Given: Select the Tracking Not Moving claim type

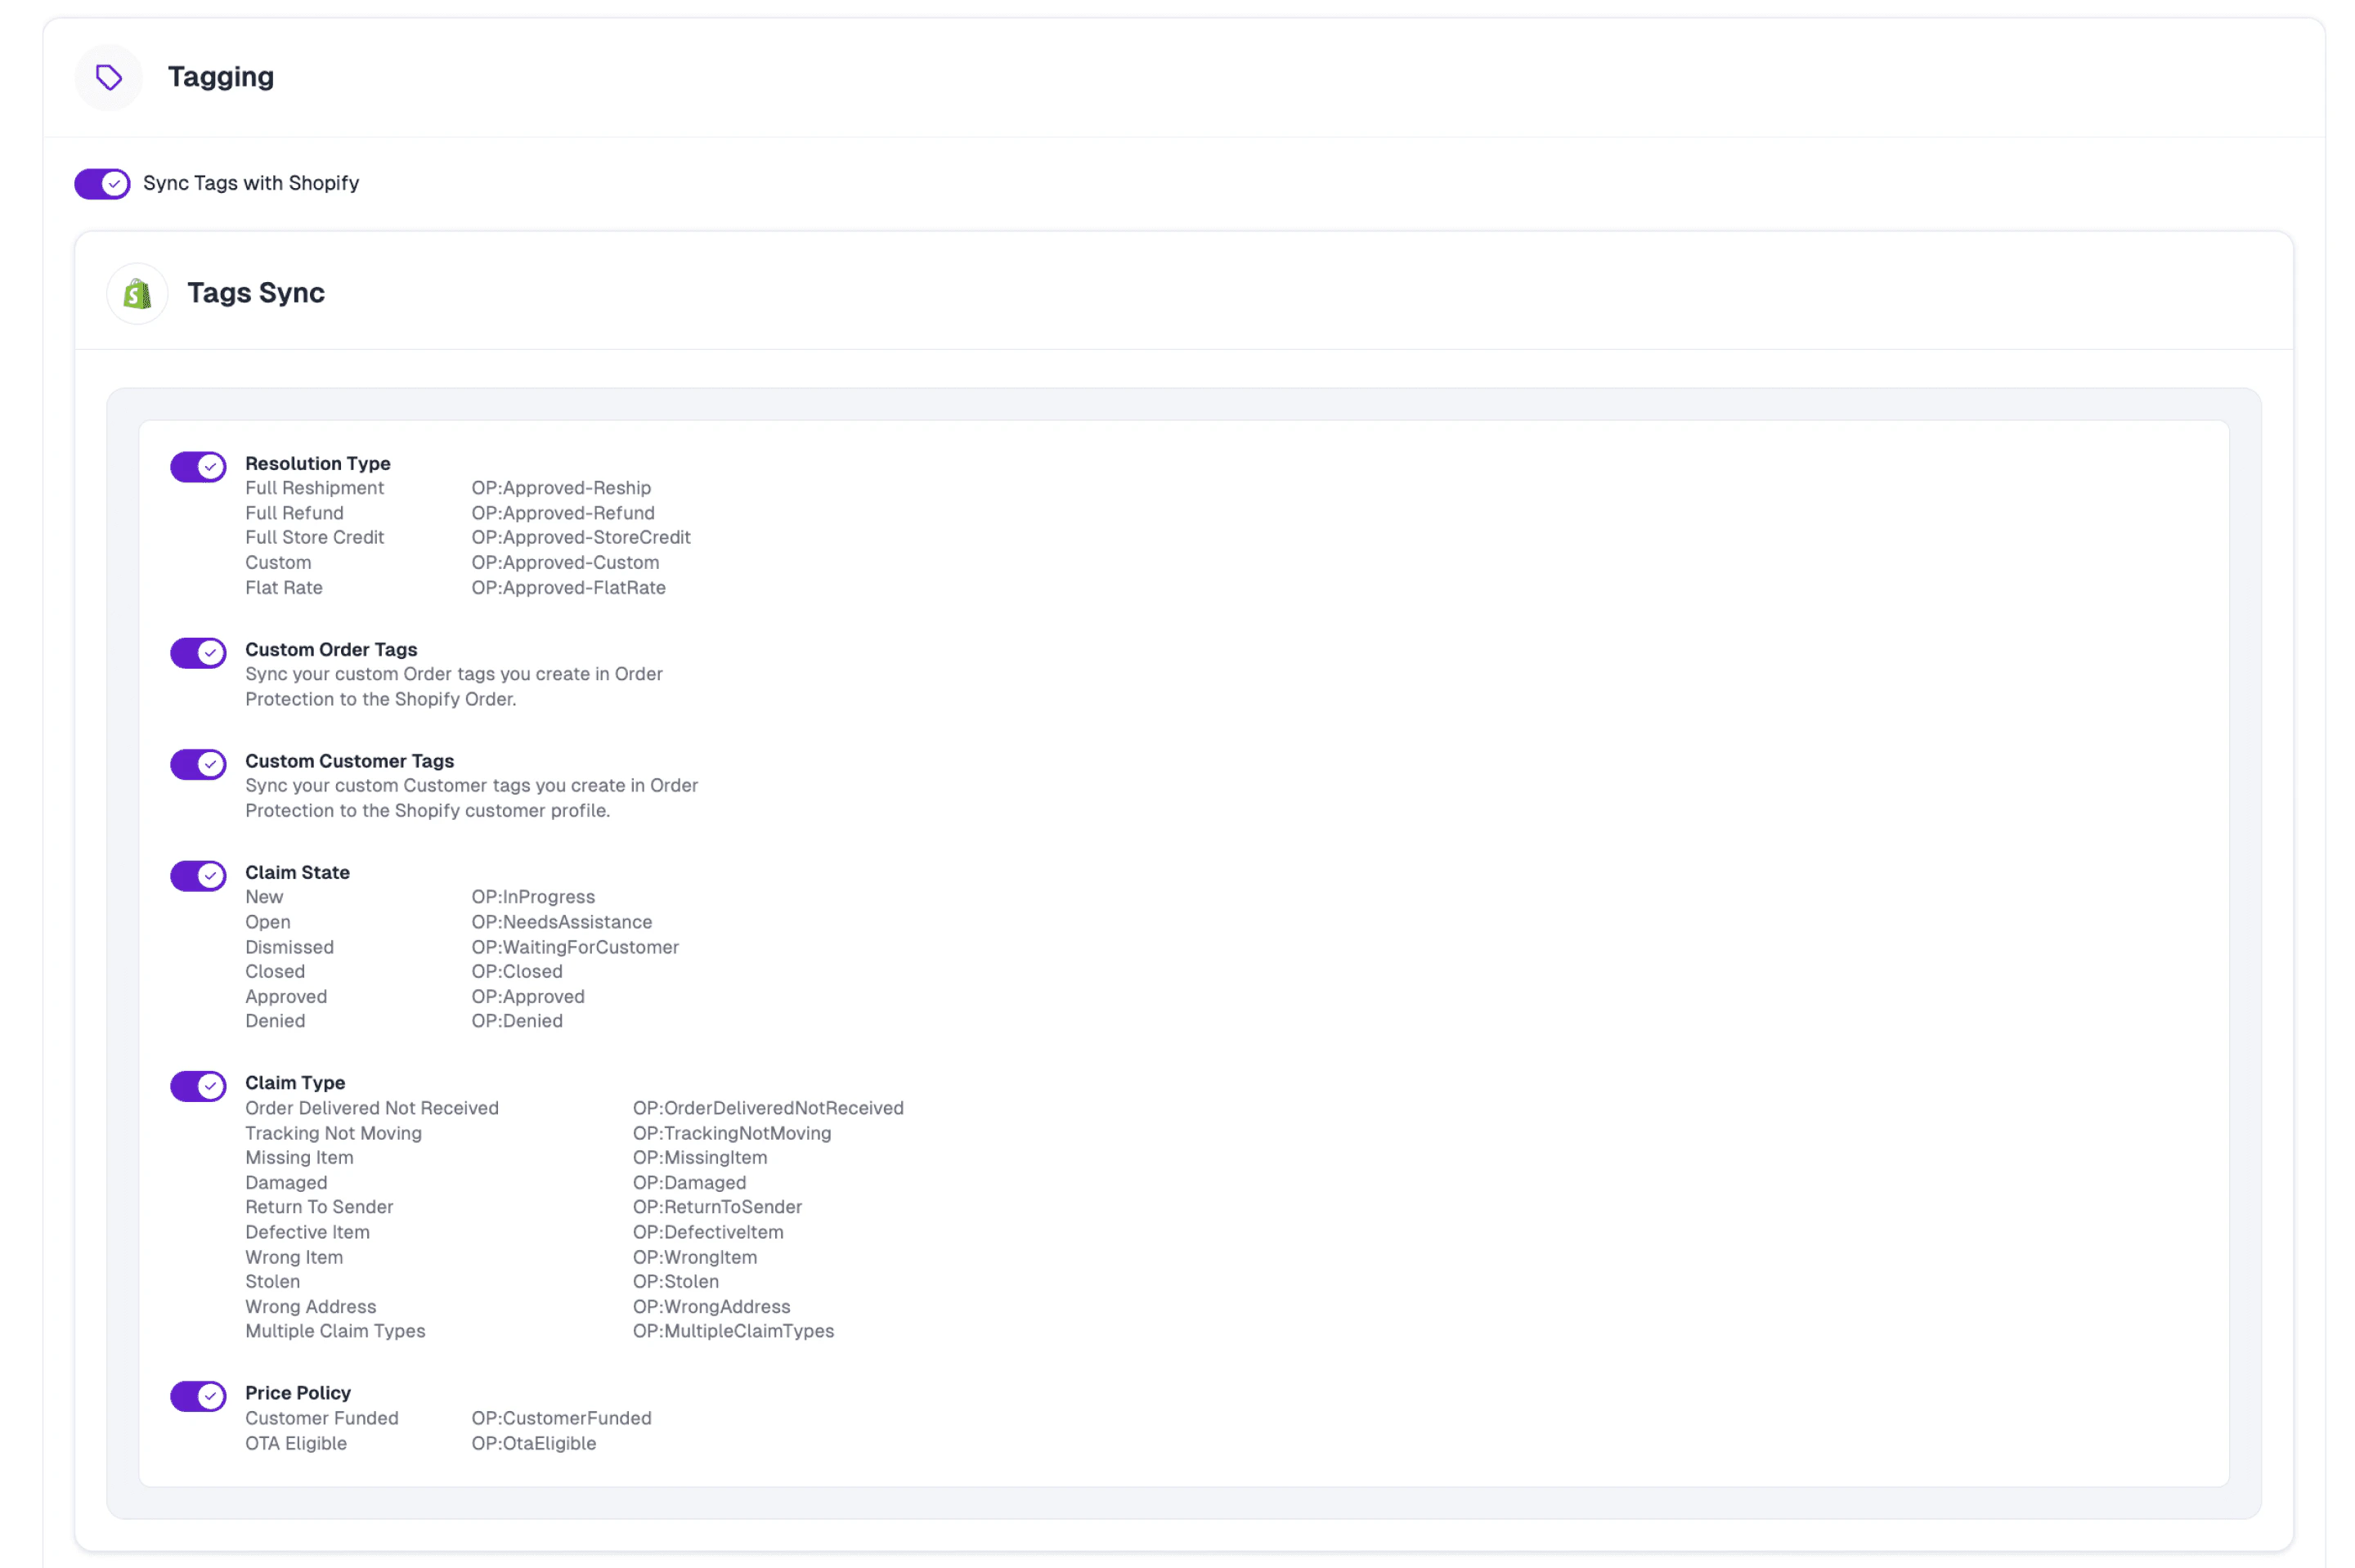Looking at the screenshot, I should coord(333,1133).
